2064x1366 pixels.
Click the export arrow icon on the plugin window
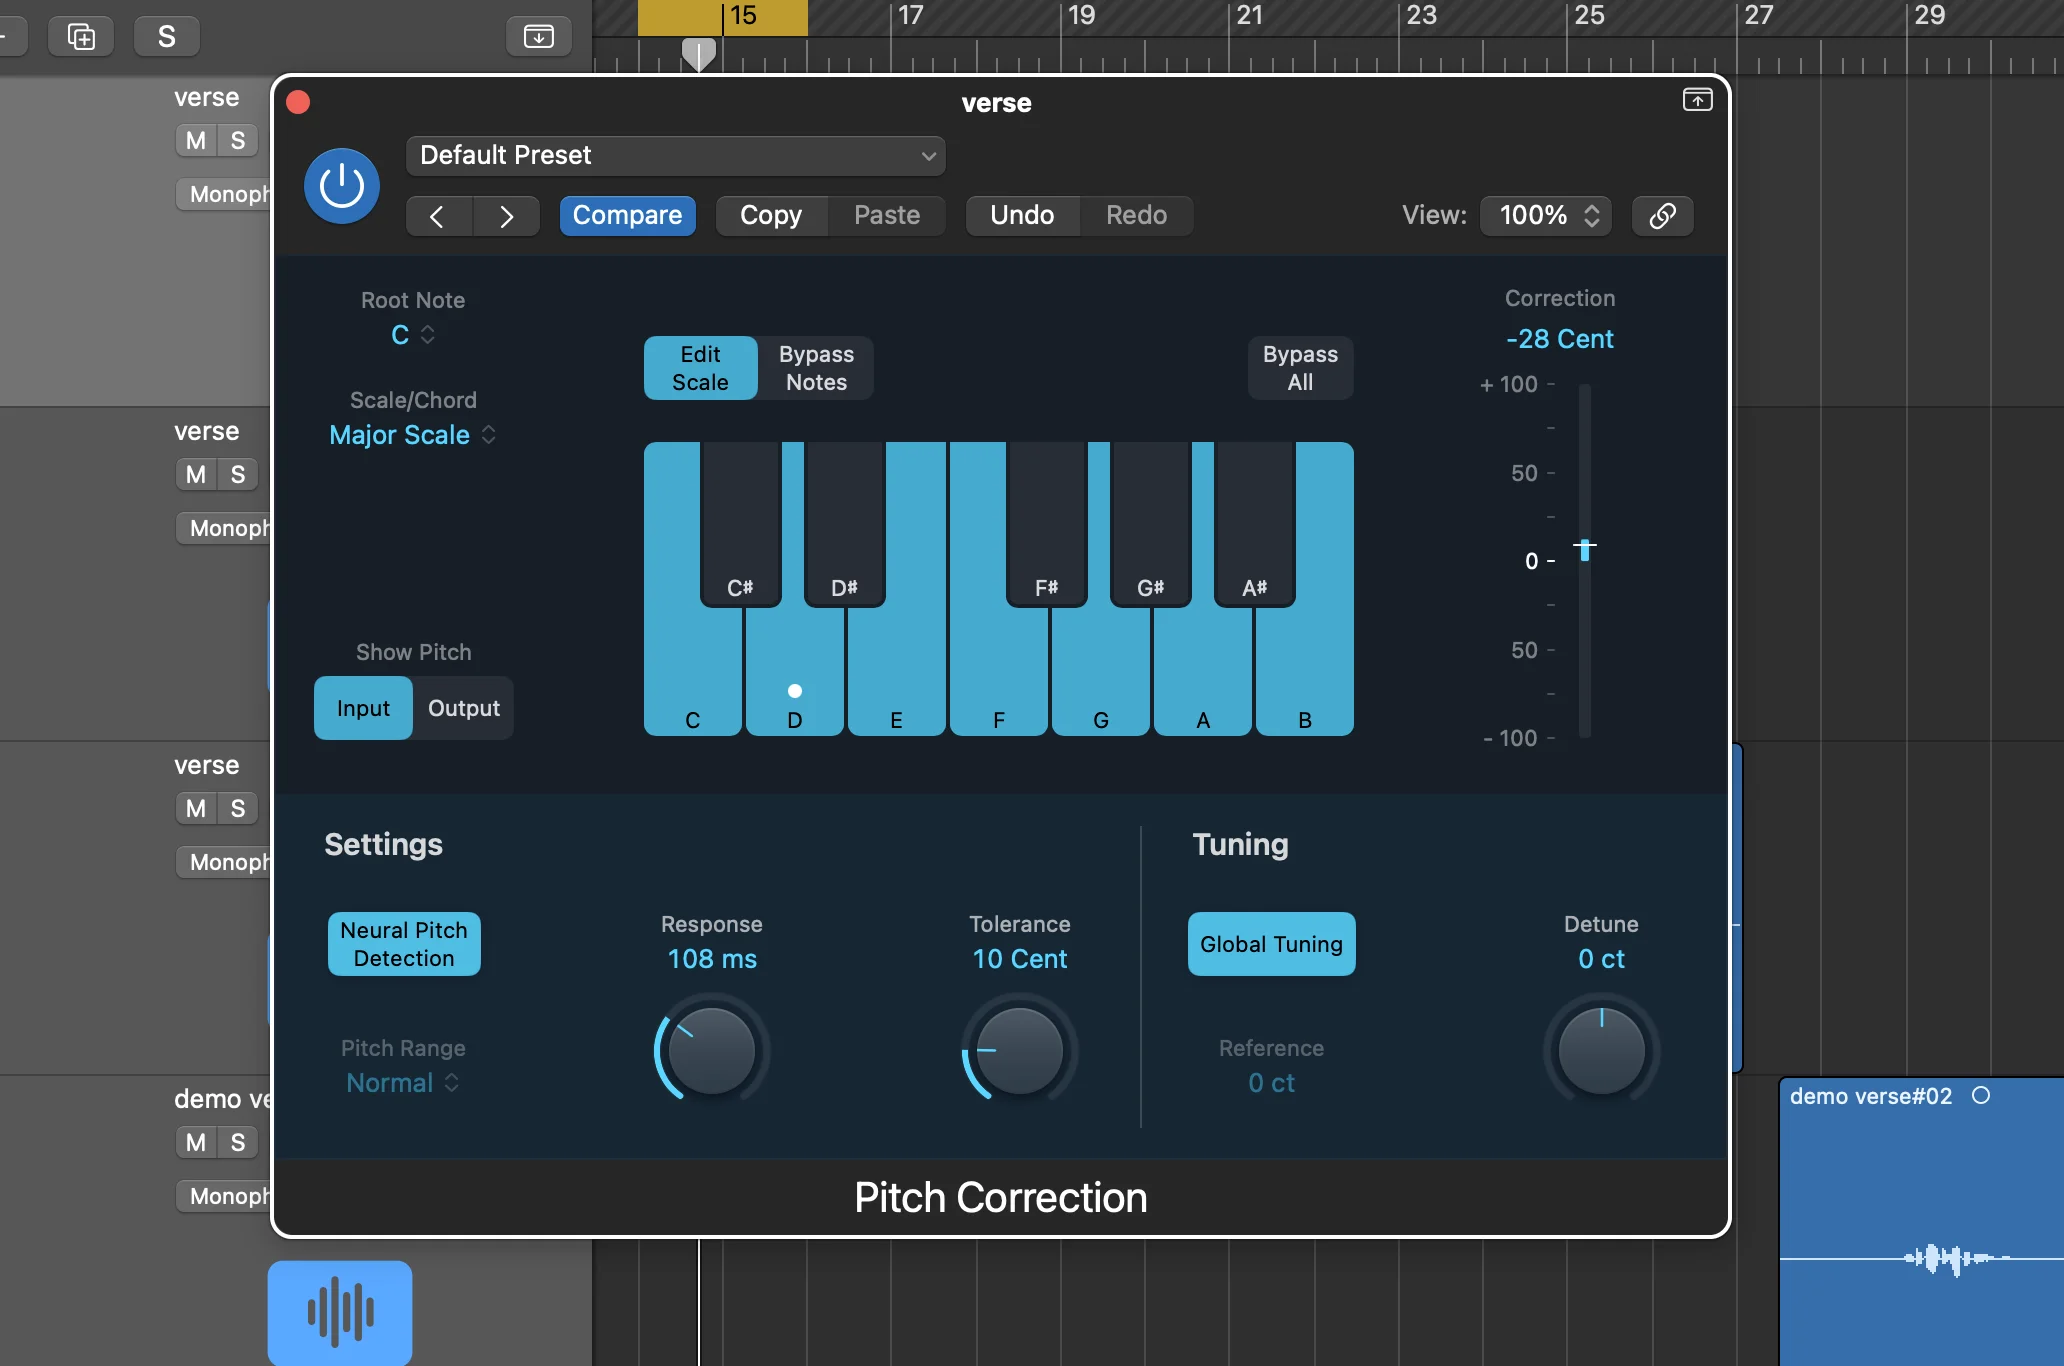point(1696,99)
